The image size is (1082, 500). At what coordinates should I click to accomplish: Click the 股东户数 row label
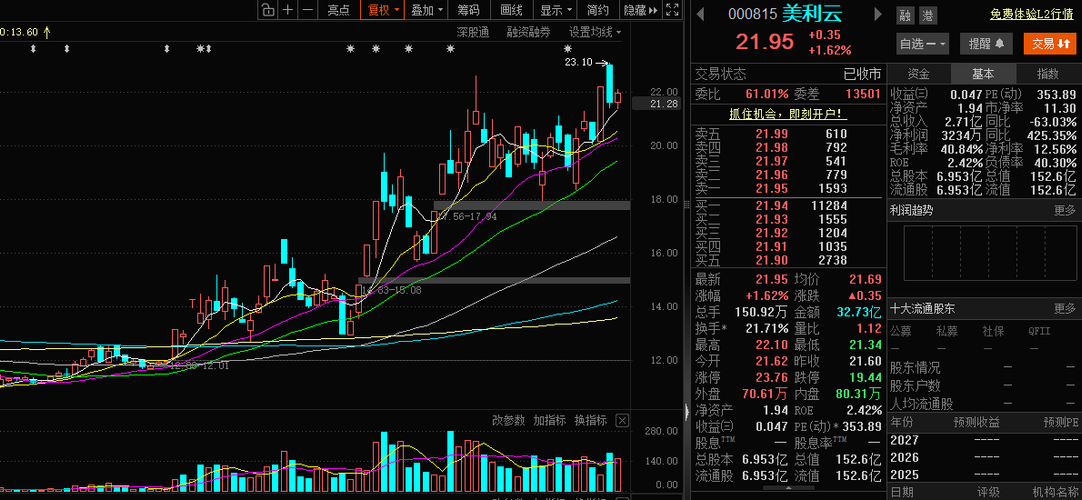click(x=915, y=386)
